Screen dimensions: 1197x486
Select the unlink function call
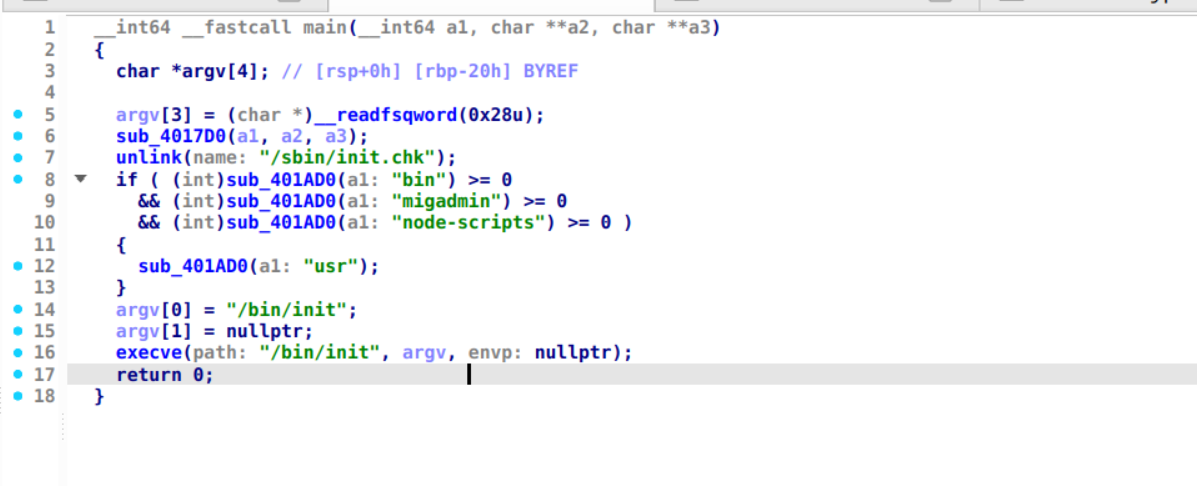[150, 158]
